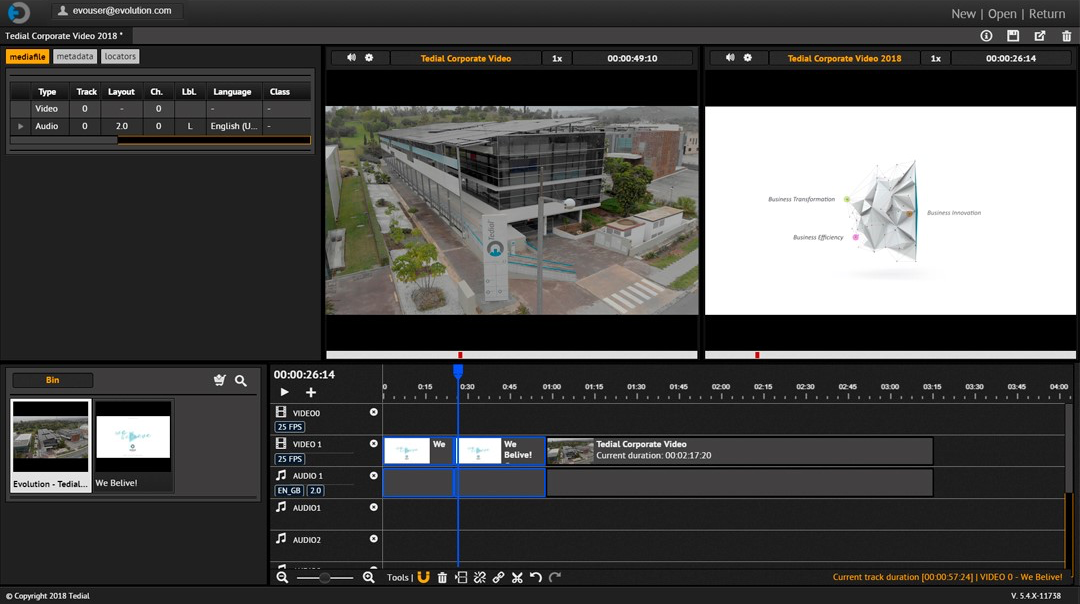
Task: Click the source timecode 00:00:49:10
Action: tap(632, 59)
